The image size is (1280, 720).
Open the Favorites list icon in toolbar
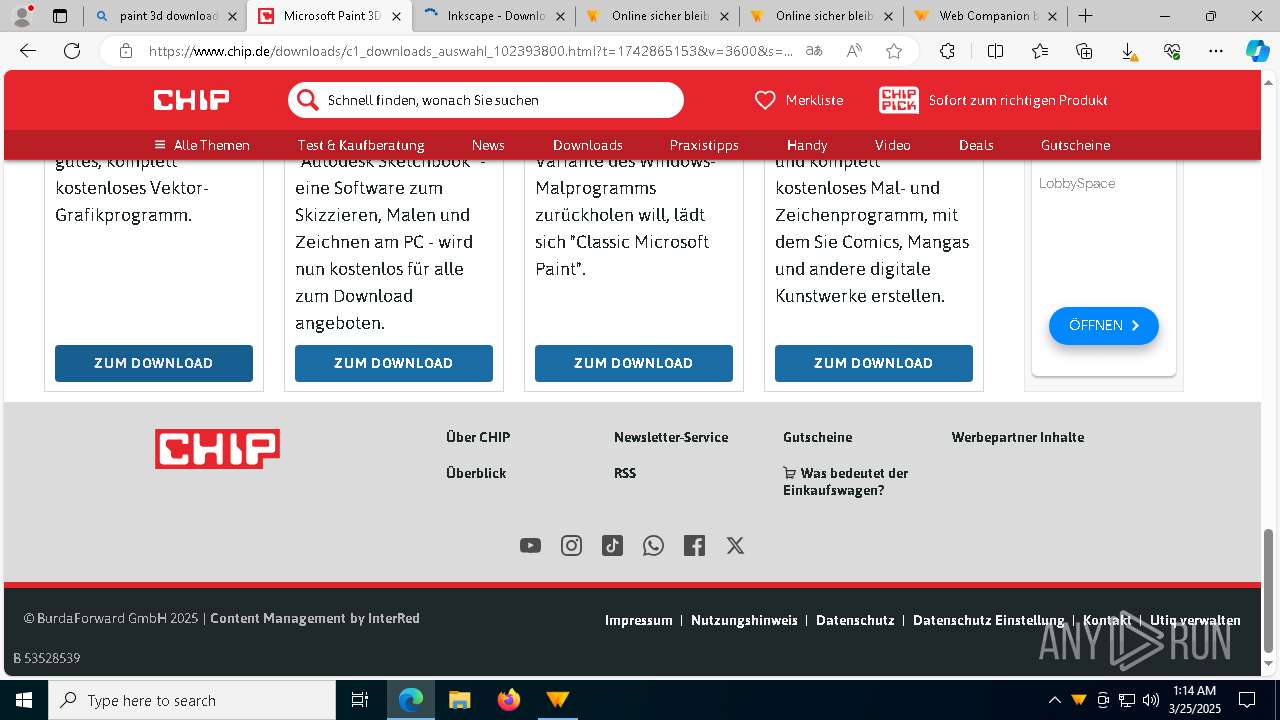coord(1040,51)
